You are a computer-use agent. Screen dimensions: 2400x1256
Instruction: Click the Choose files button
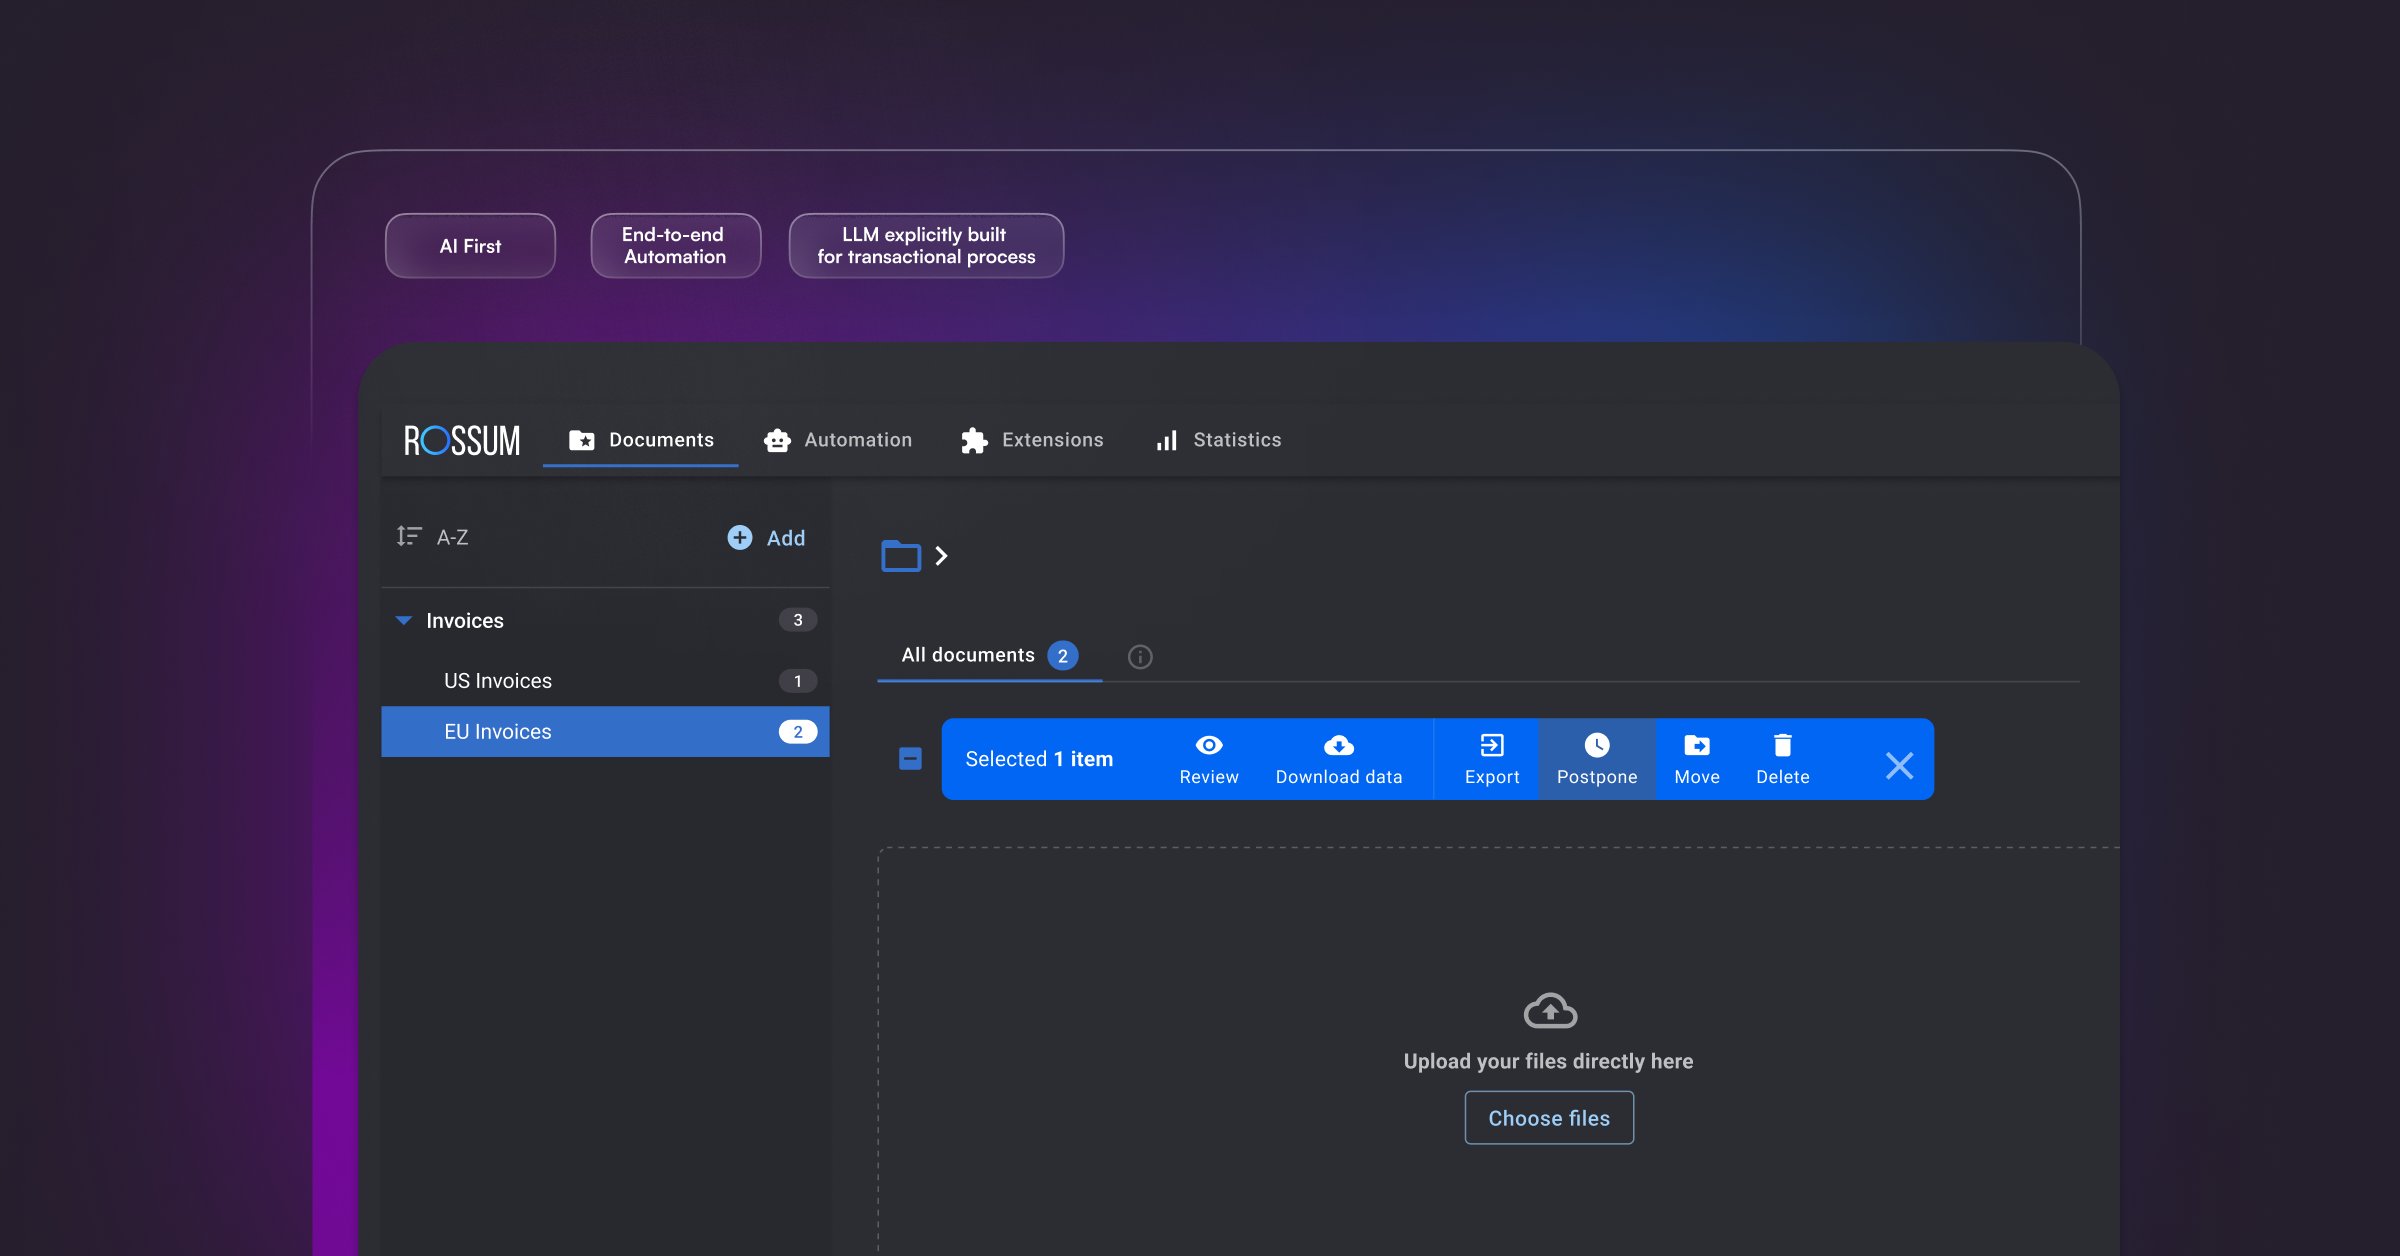click(x=1548, y=1118)
